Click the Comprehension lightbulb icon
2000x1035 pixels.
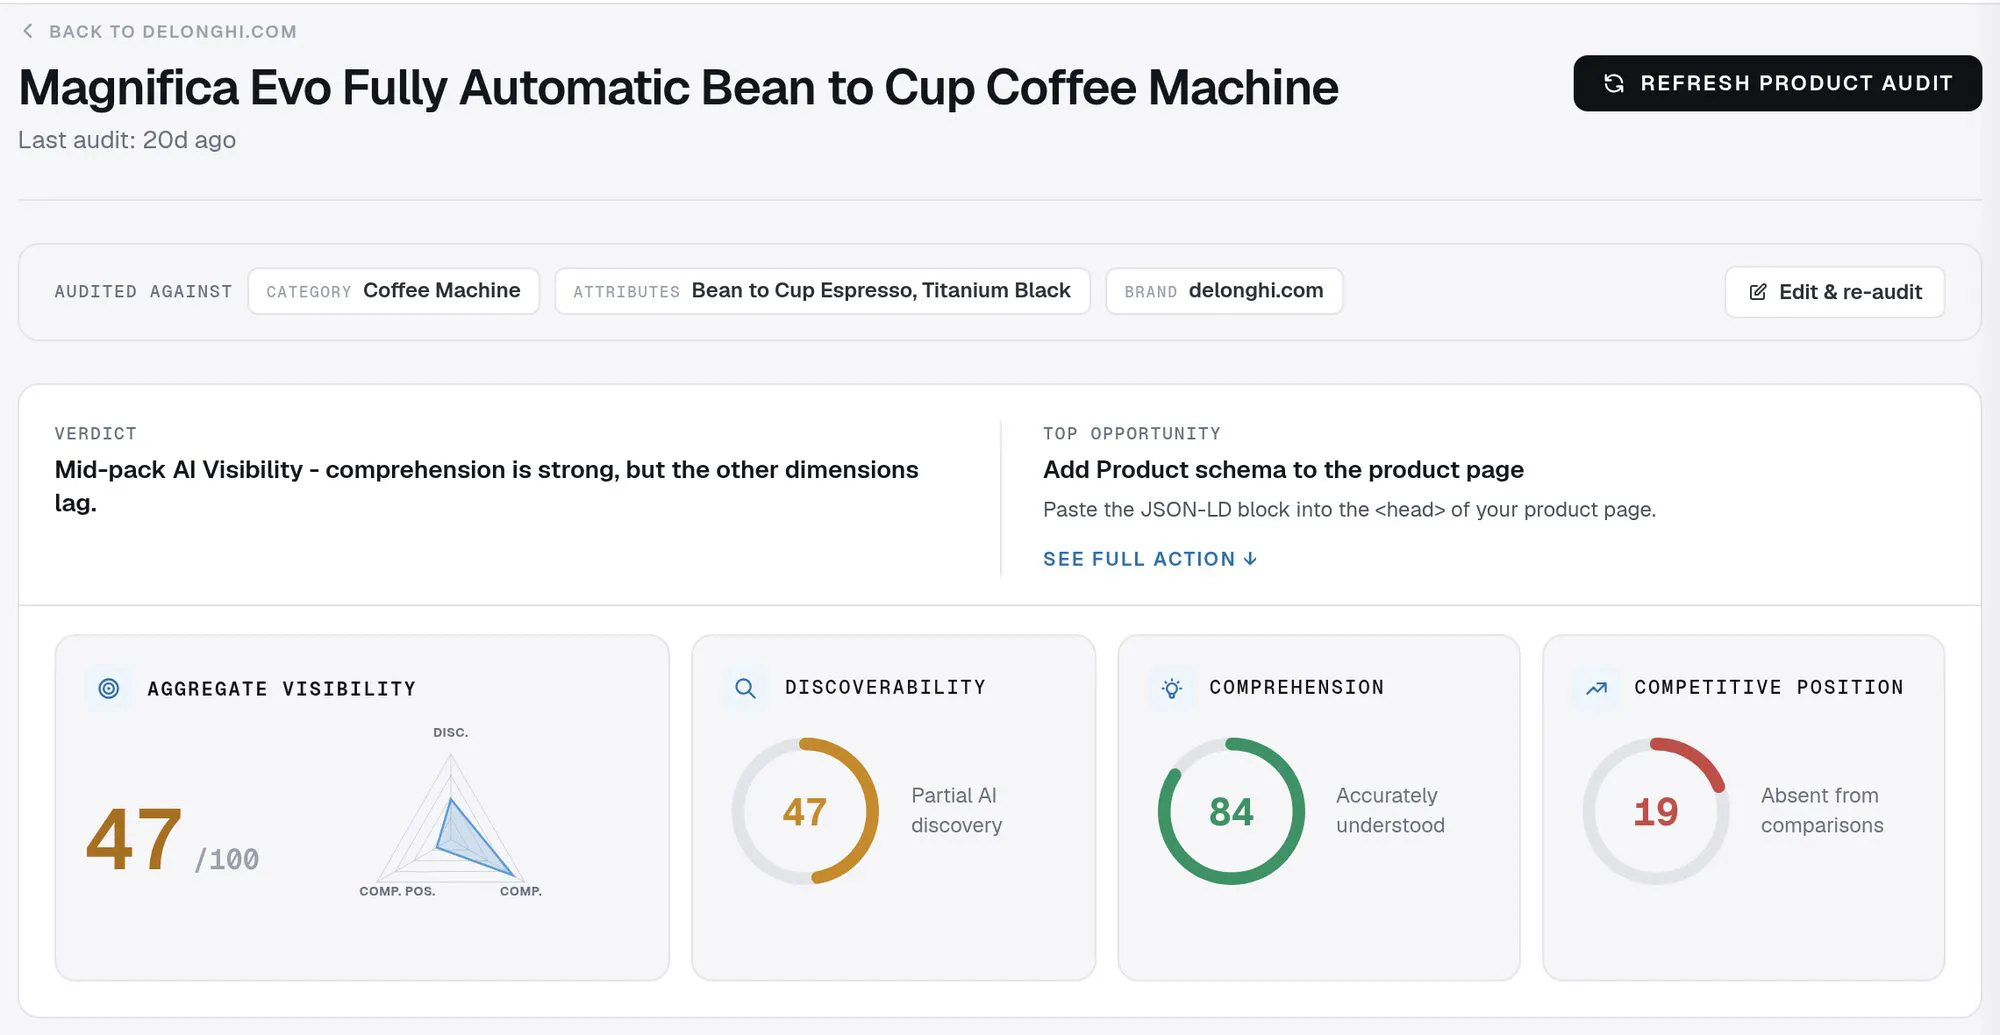1171,688
